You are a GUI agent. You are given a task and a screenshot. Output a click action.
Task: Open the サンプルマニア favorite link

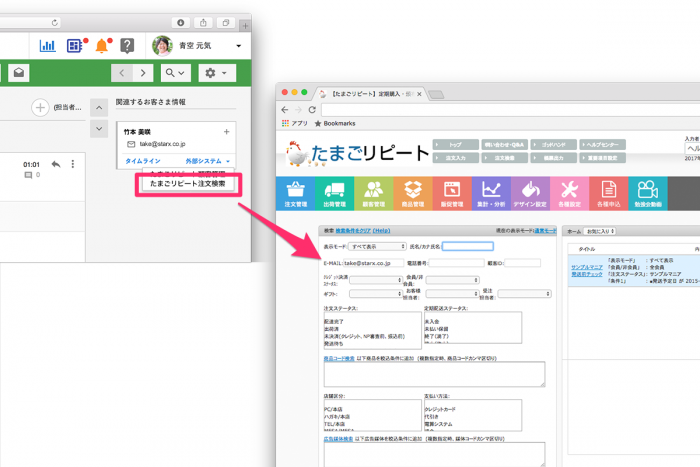point(587,267)
